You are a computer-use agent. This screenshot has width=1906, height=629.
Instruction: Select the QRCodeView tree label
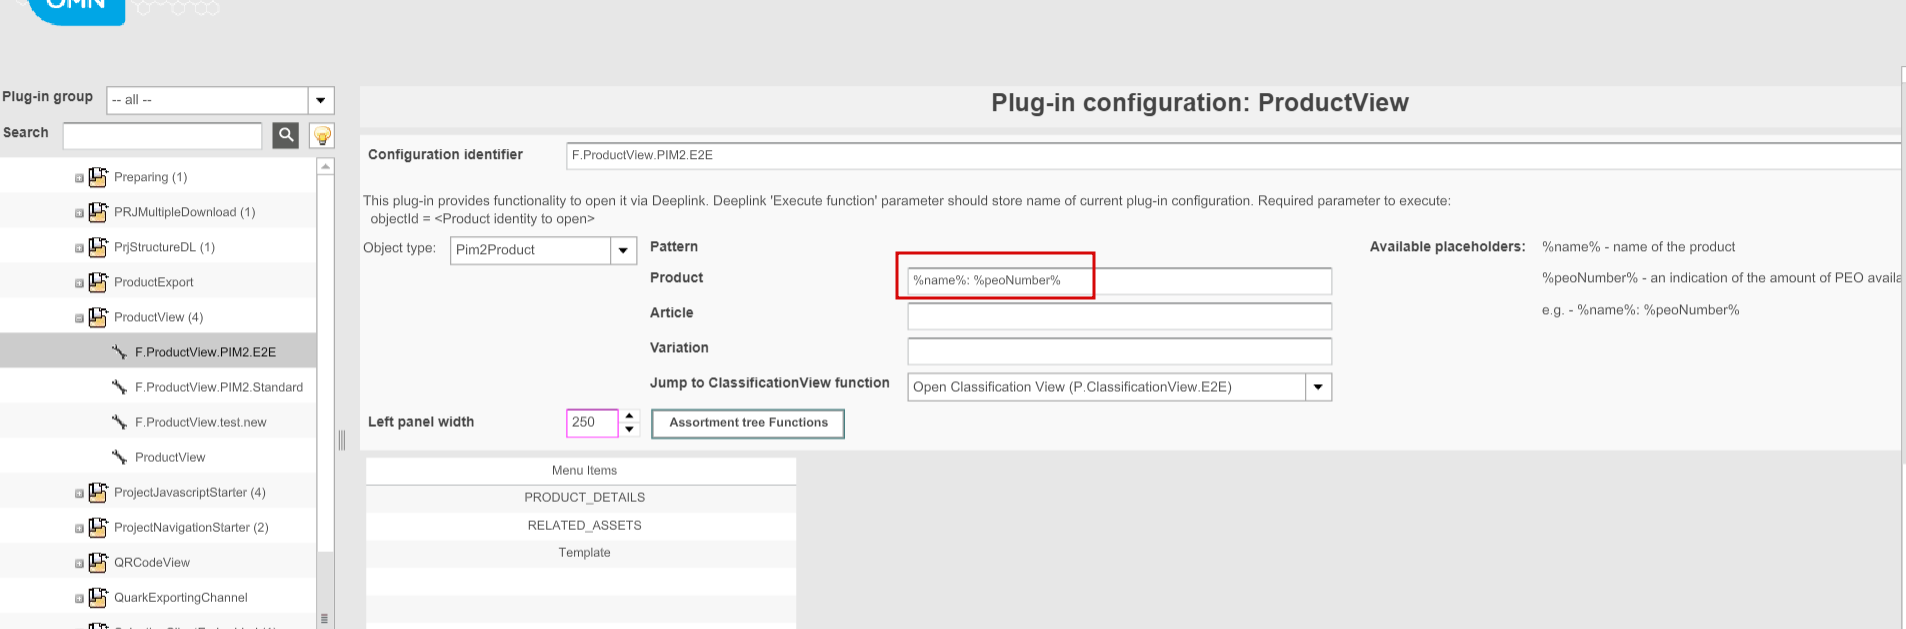(x=152, y=562)
